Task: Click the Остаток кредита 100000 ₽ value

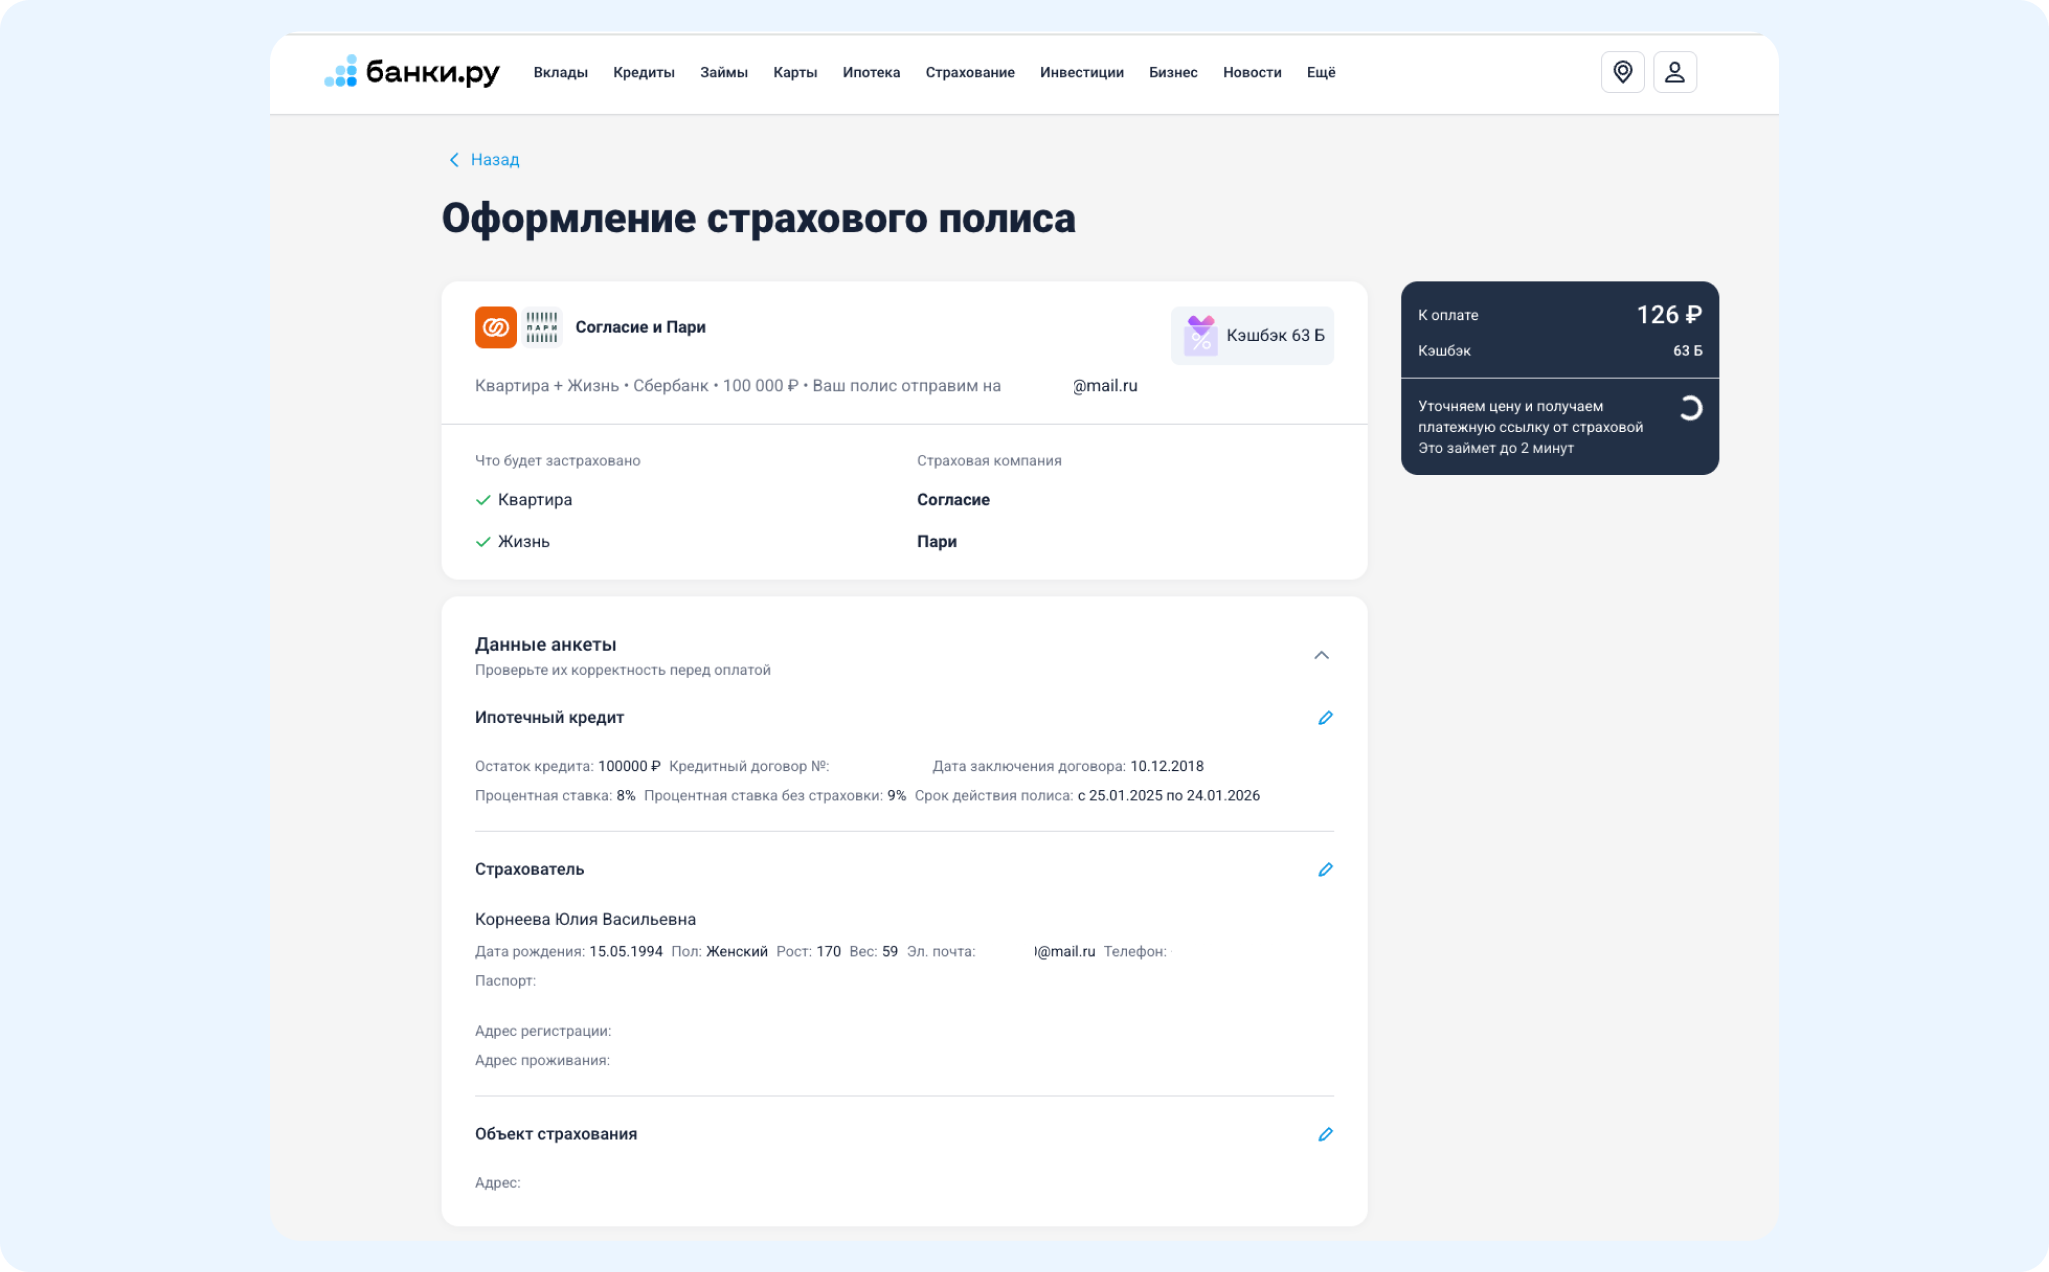Action: click(x=629, y=766)
